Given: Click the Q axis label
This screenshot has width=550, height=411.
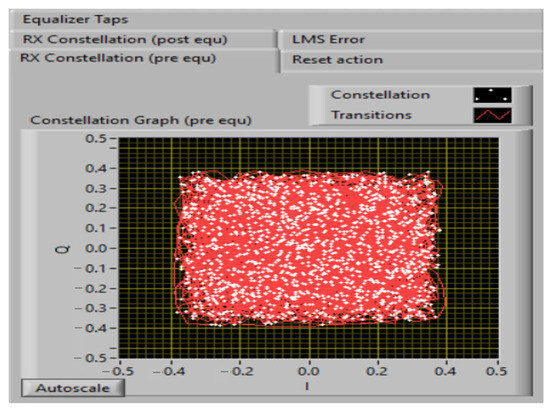Looking at the screenshot, I should (x=63, y=249).
